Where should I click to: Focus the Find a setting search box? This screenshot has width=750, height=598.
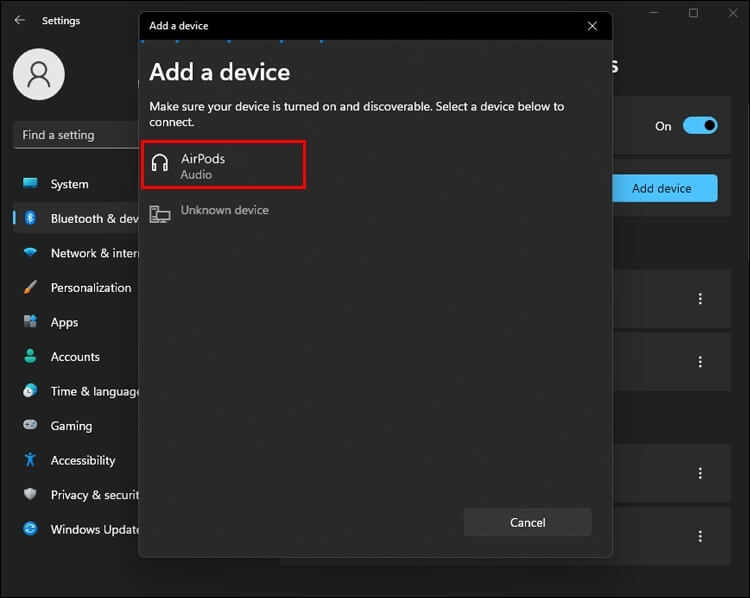point(77,135)
